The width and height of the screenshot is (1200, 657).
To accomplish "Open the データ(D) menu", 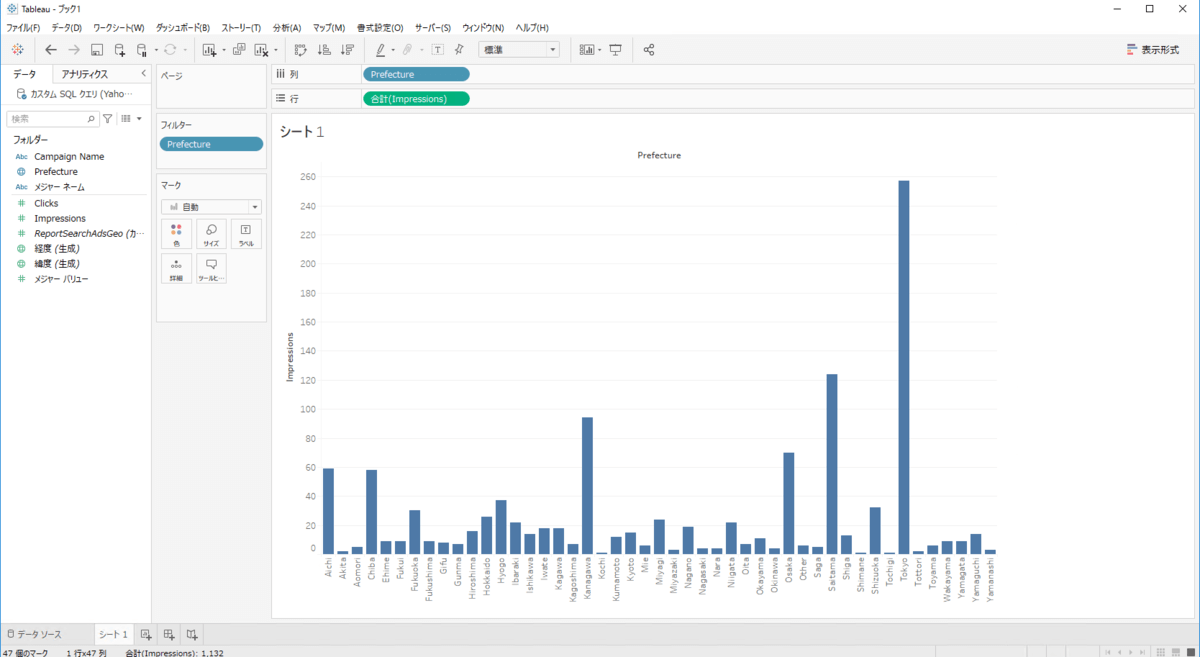I will [x=67, y=27].
